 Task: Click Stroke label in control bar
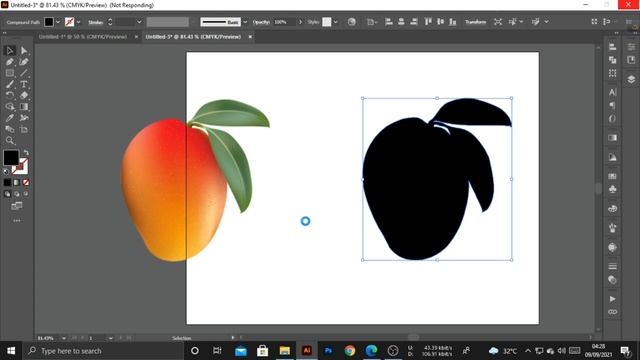point(96,22)
